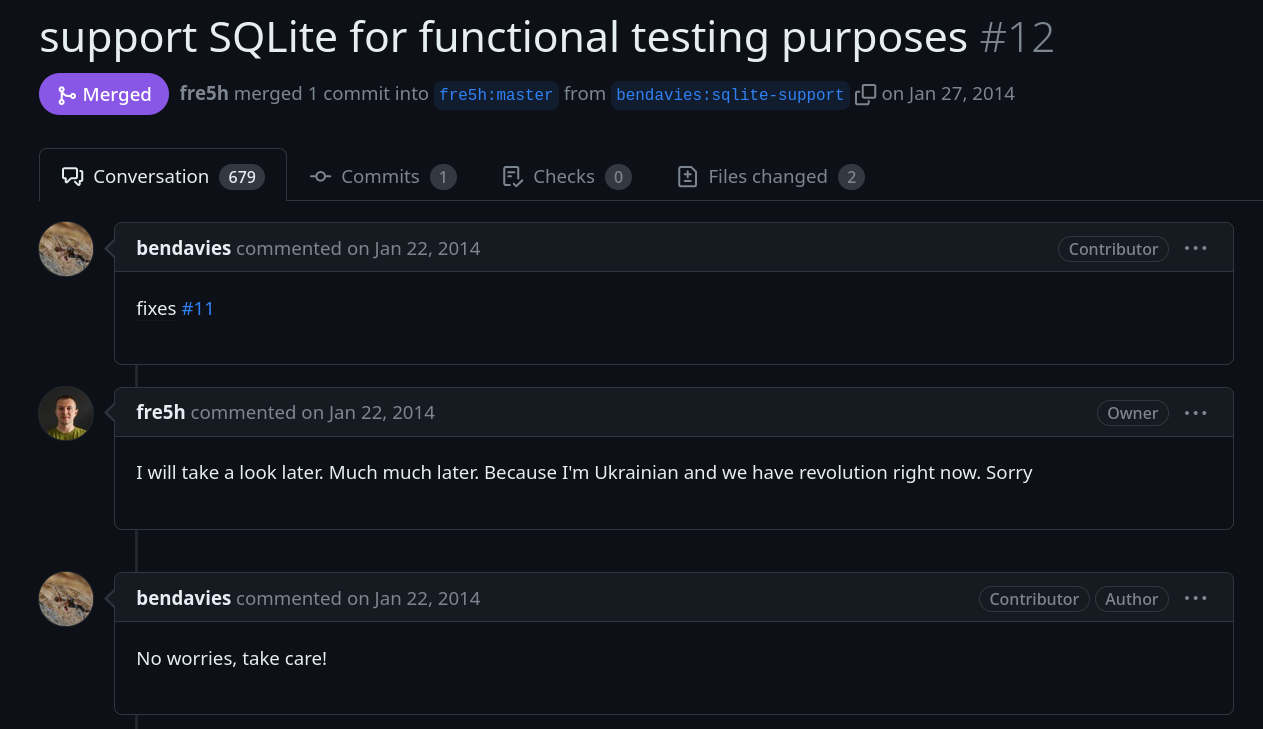Open the Checks tab
The width and height of the screenshot is (1263, 729).
click(x=566, y=177)
